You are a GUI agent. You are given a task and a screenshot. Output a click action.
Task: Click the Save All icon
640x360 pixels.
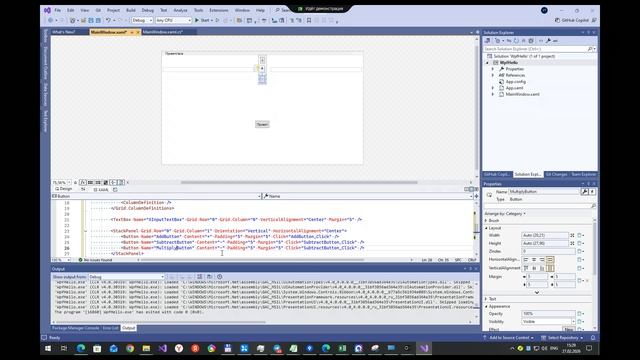(x=98, y=20)
